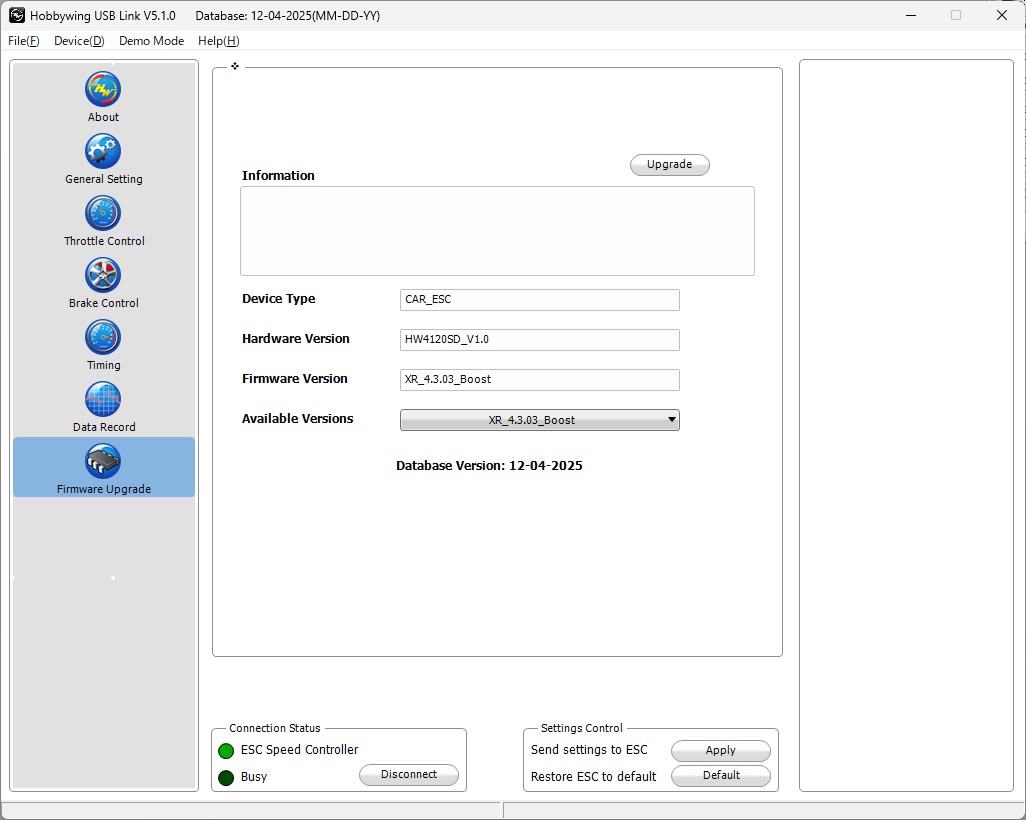Image resolution: width=1026 pixels, height=820 pixels.
Task: Go to the Brake Control icon
Action: point(103,275)
